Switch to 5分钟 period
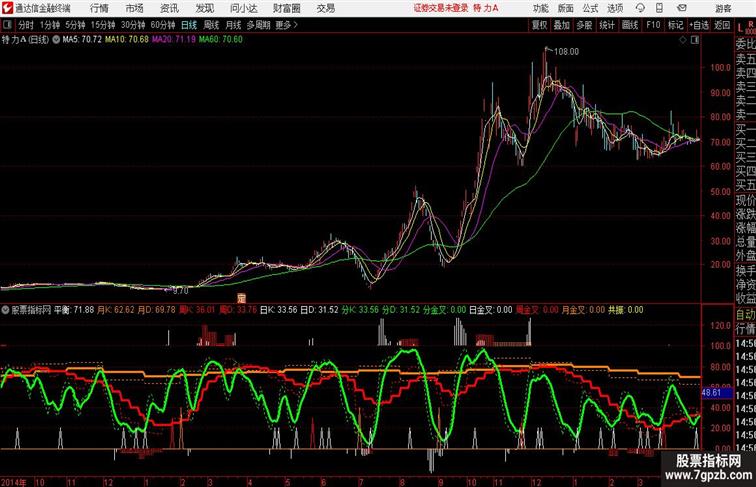This screenshot has width=756, height=487. [x=75, y=25]
